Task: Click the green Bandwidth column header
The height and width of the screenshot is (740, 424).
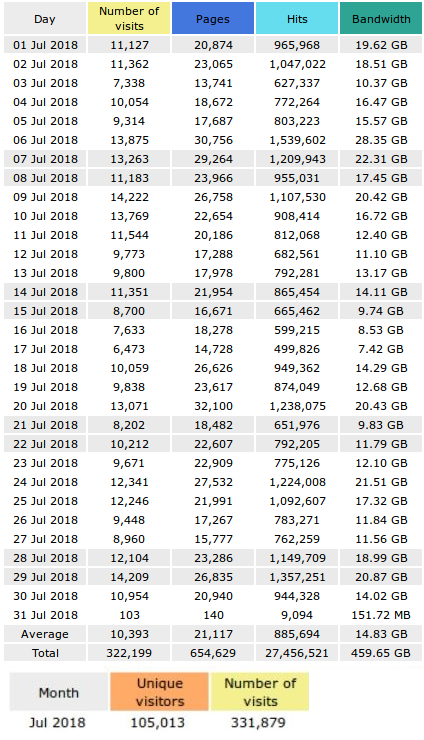Action: click(x=381, y=18)
